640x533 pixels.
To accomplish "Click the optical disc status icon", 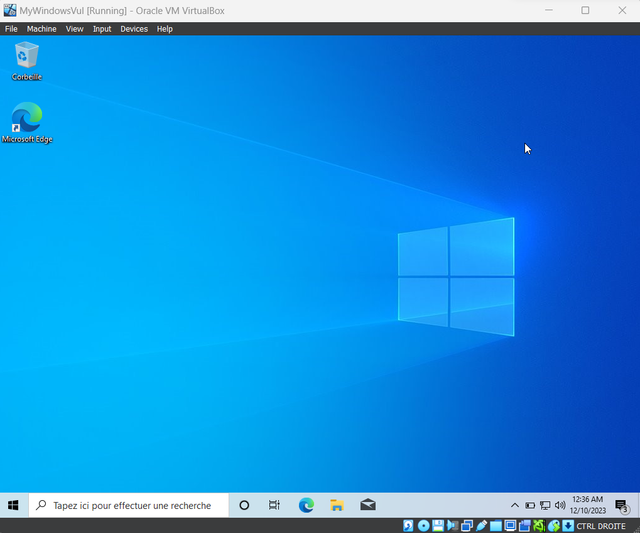I will coord(424,526).
